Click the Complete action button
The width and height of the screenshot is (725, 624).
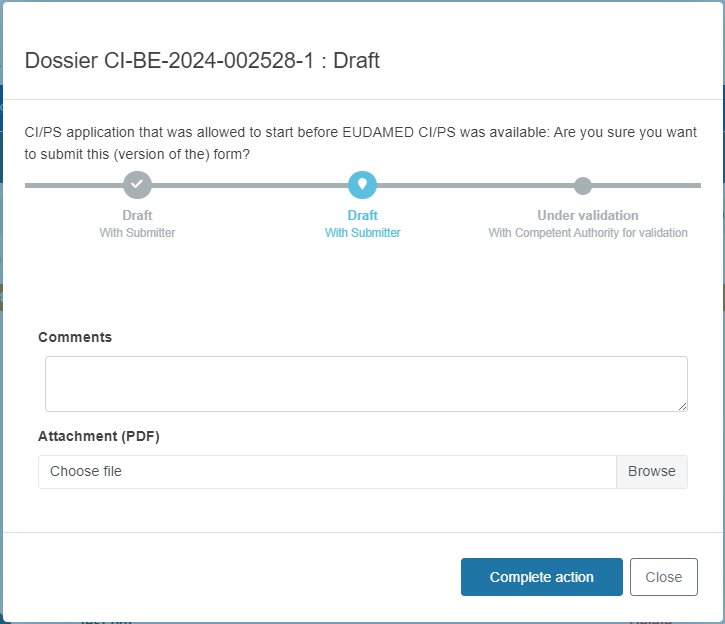coord(541,577)
